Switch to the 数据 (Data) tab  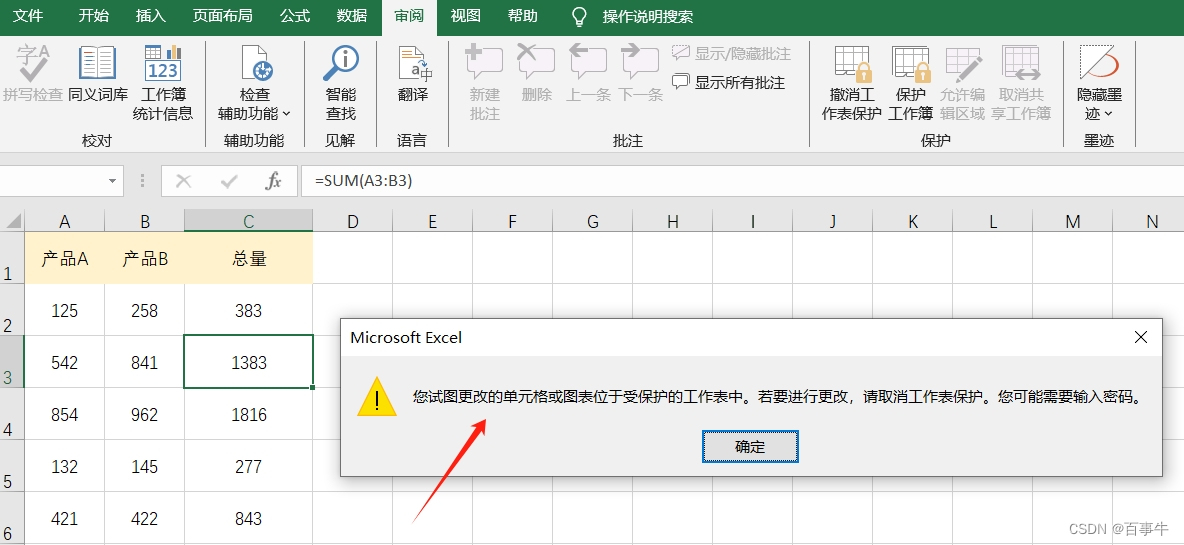pos(352,16)
